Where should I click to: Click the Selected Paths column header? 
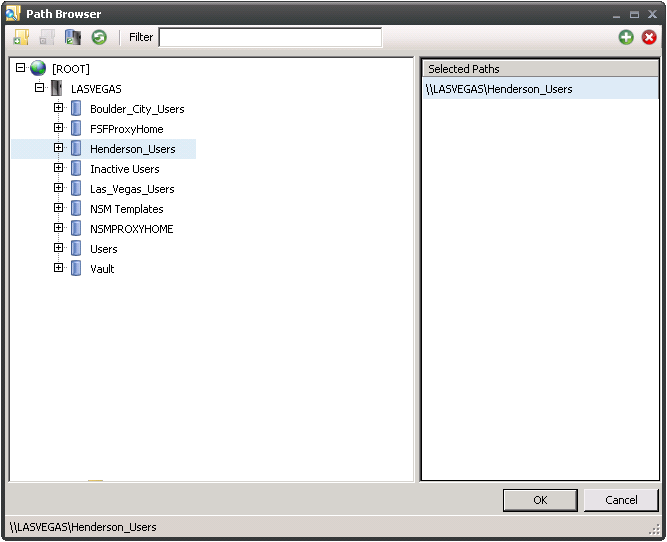[540, 68]
